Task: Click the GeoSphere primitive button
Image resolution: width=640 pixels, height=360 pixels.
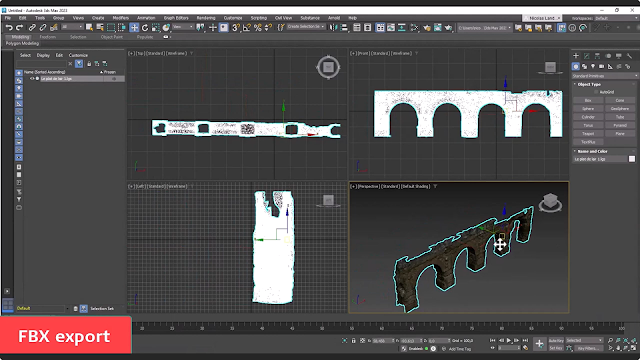Action: [x=620, y=109]
